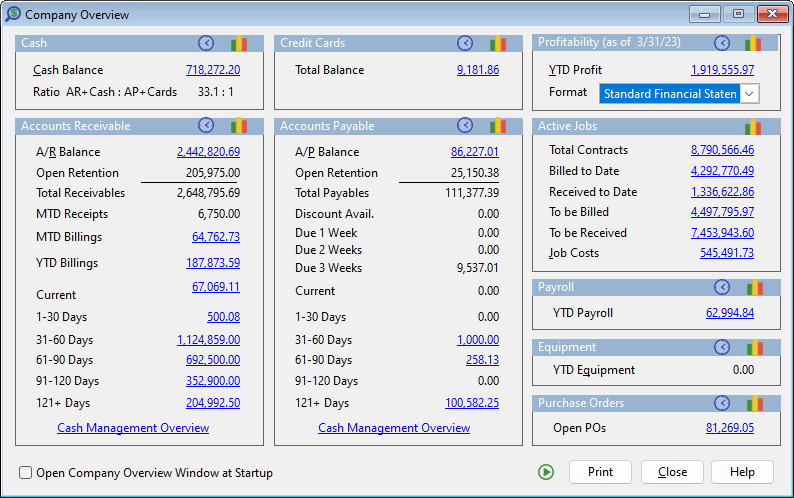Open Billed to Date 4,292,770.49 link
This screenshot has width=794, height=498.
[x=723, y=171]
